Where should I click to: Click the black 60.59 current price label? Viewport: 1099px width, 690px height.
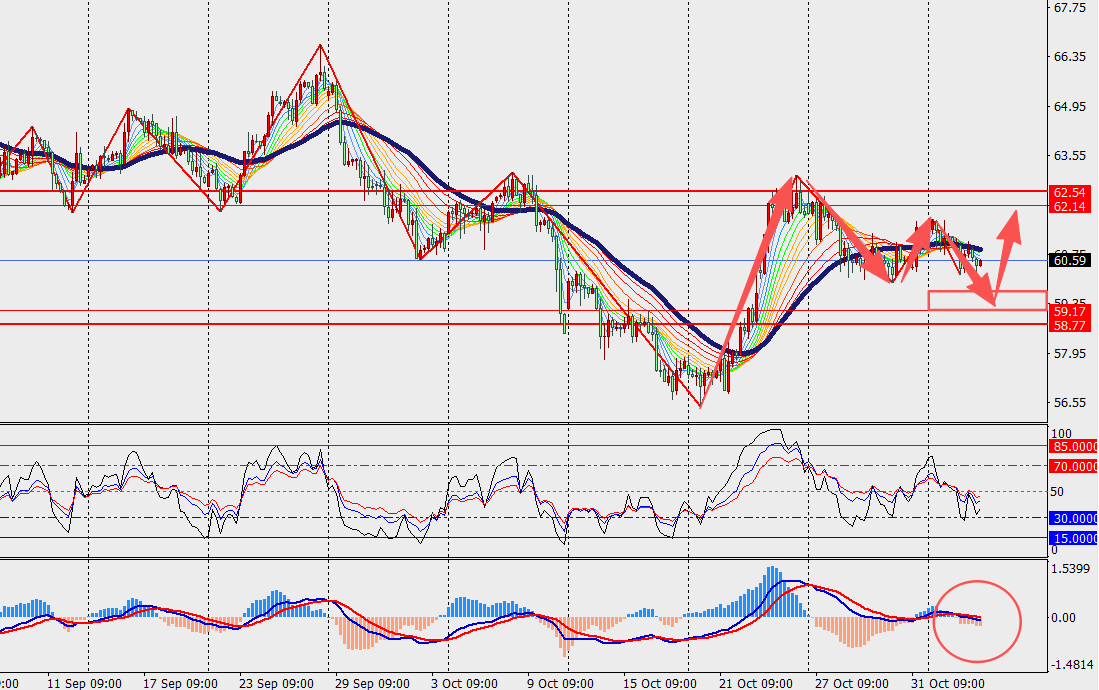pos(1070,261)
